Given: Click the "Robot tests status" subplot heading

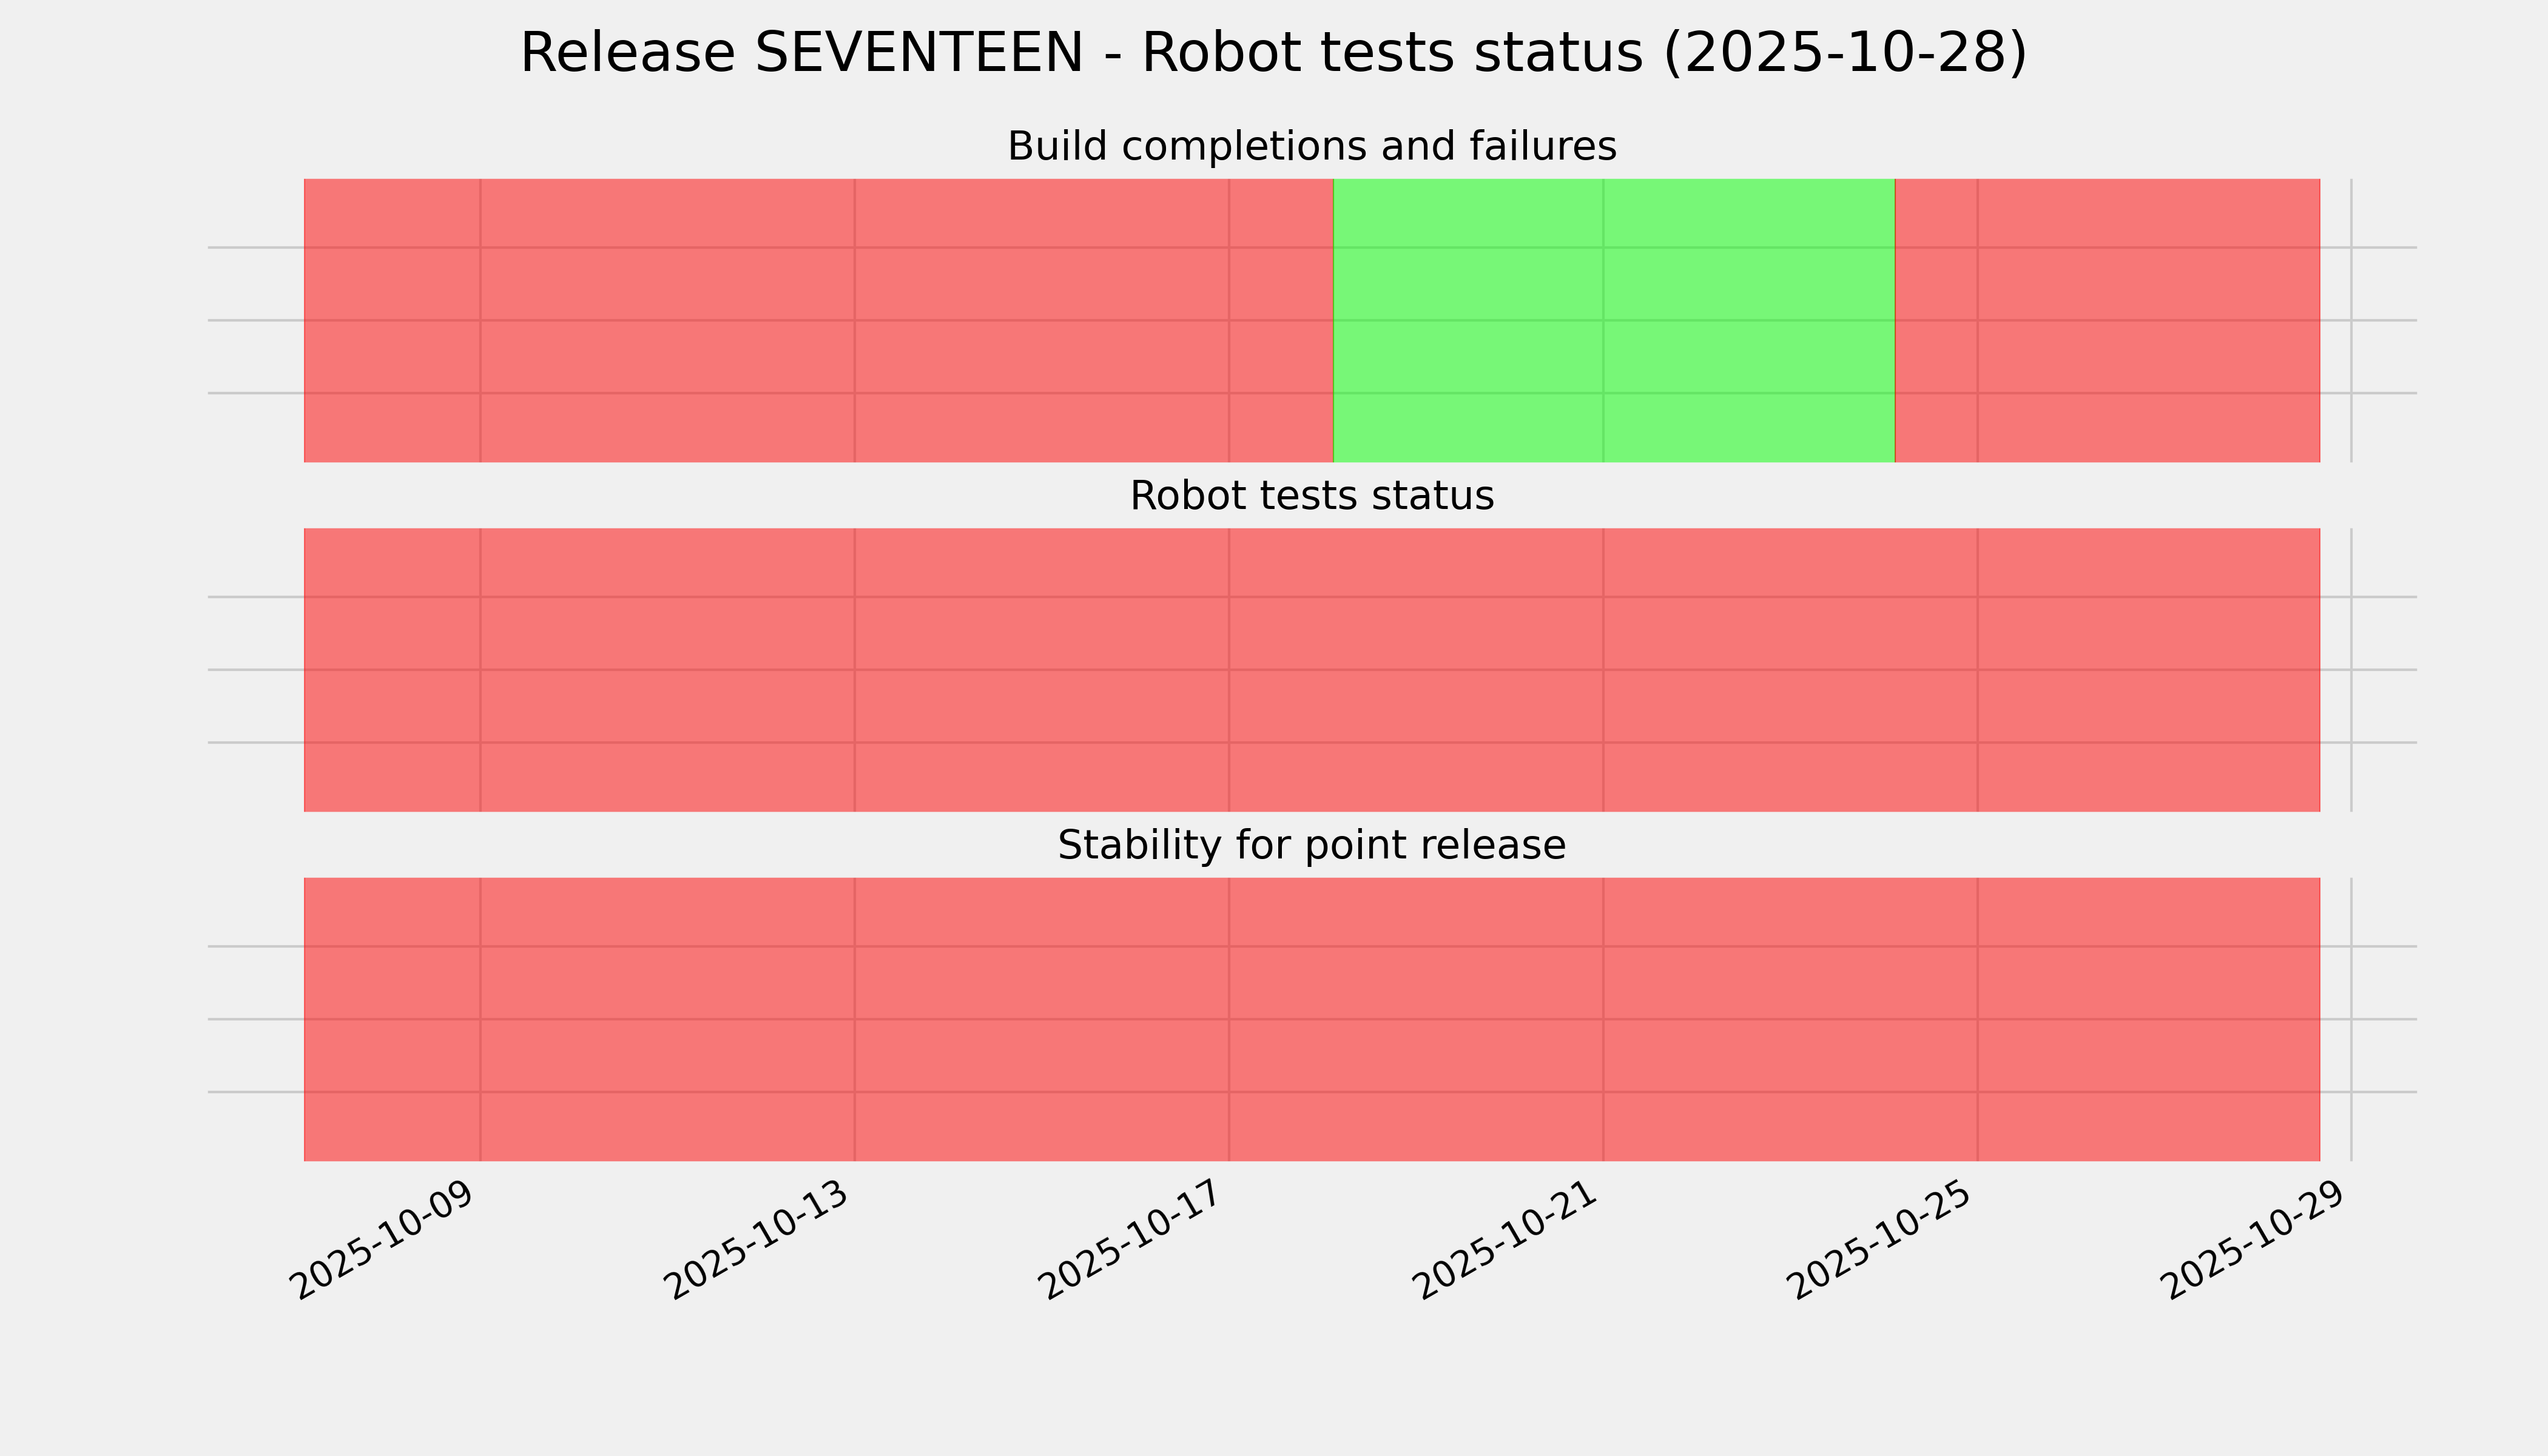Looking at the screenshot, I should (x=1311, y=496).
